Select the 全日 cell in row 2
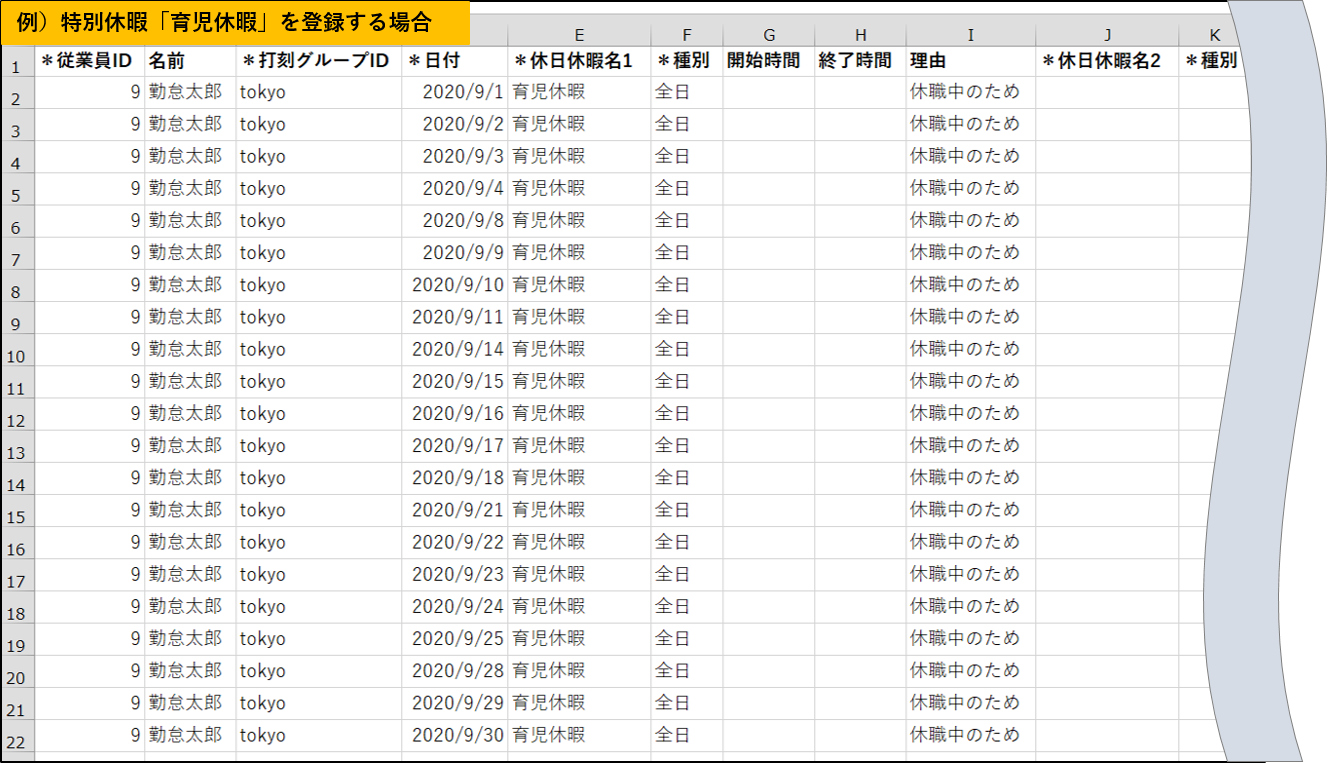 tap(686, 93)
